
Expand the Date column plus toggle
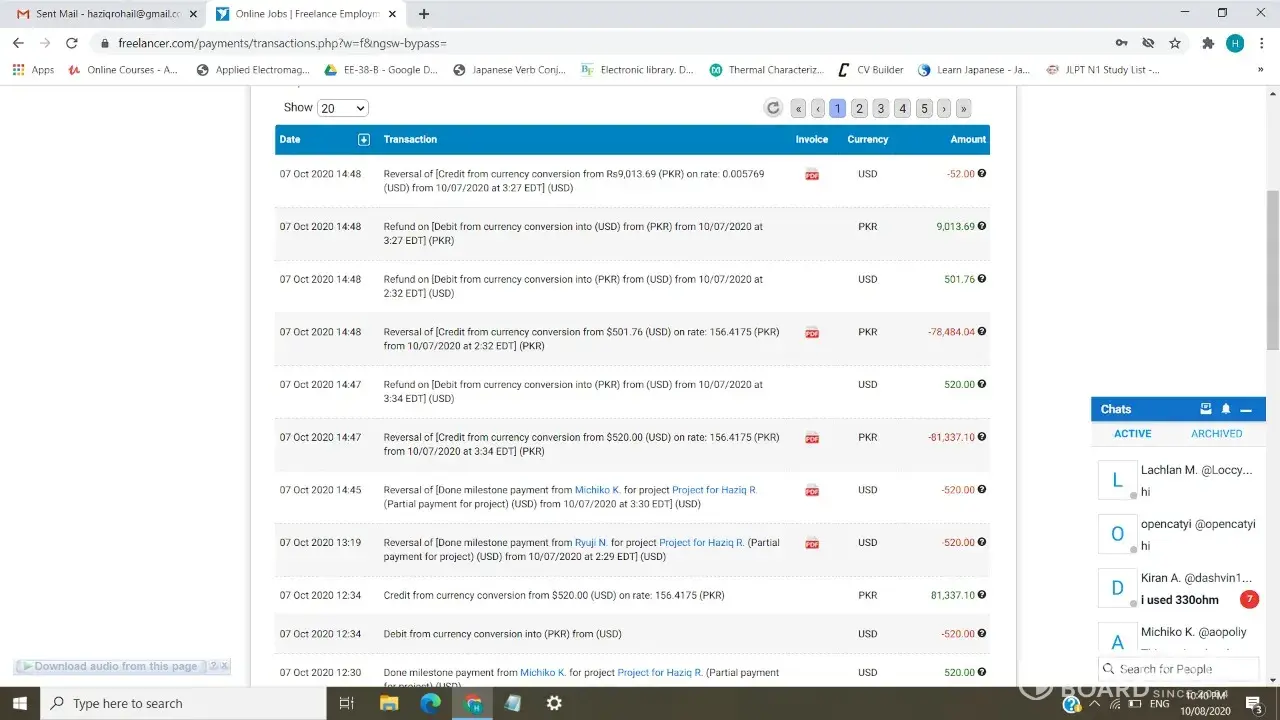tap(364, 139)
